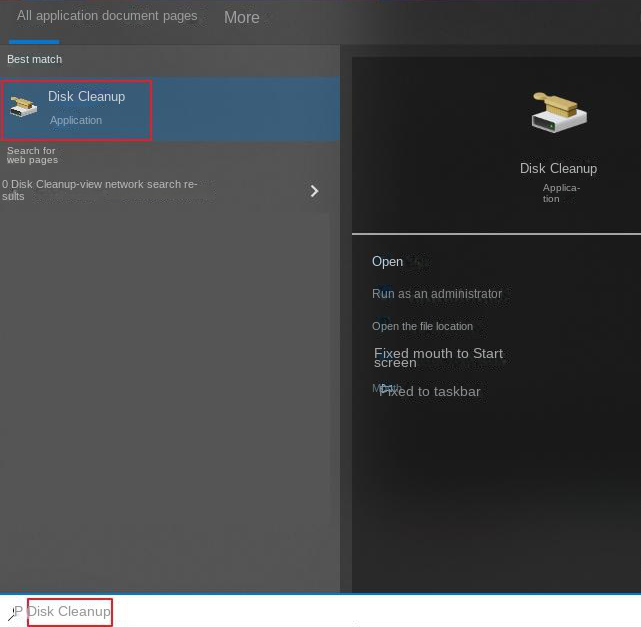Click the Disk Cleanup title in right panel
This screenshot has height=627, width=641.
558,169
